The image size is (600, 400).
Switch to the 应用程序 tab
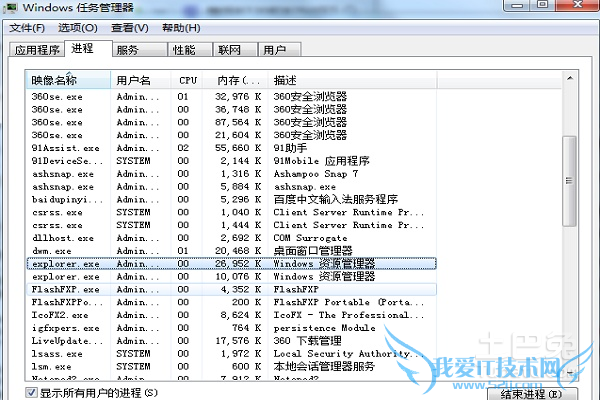(x=37, y=50)
